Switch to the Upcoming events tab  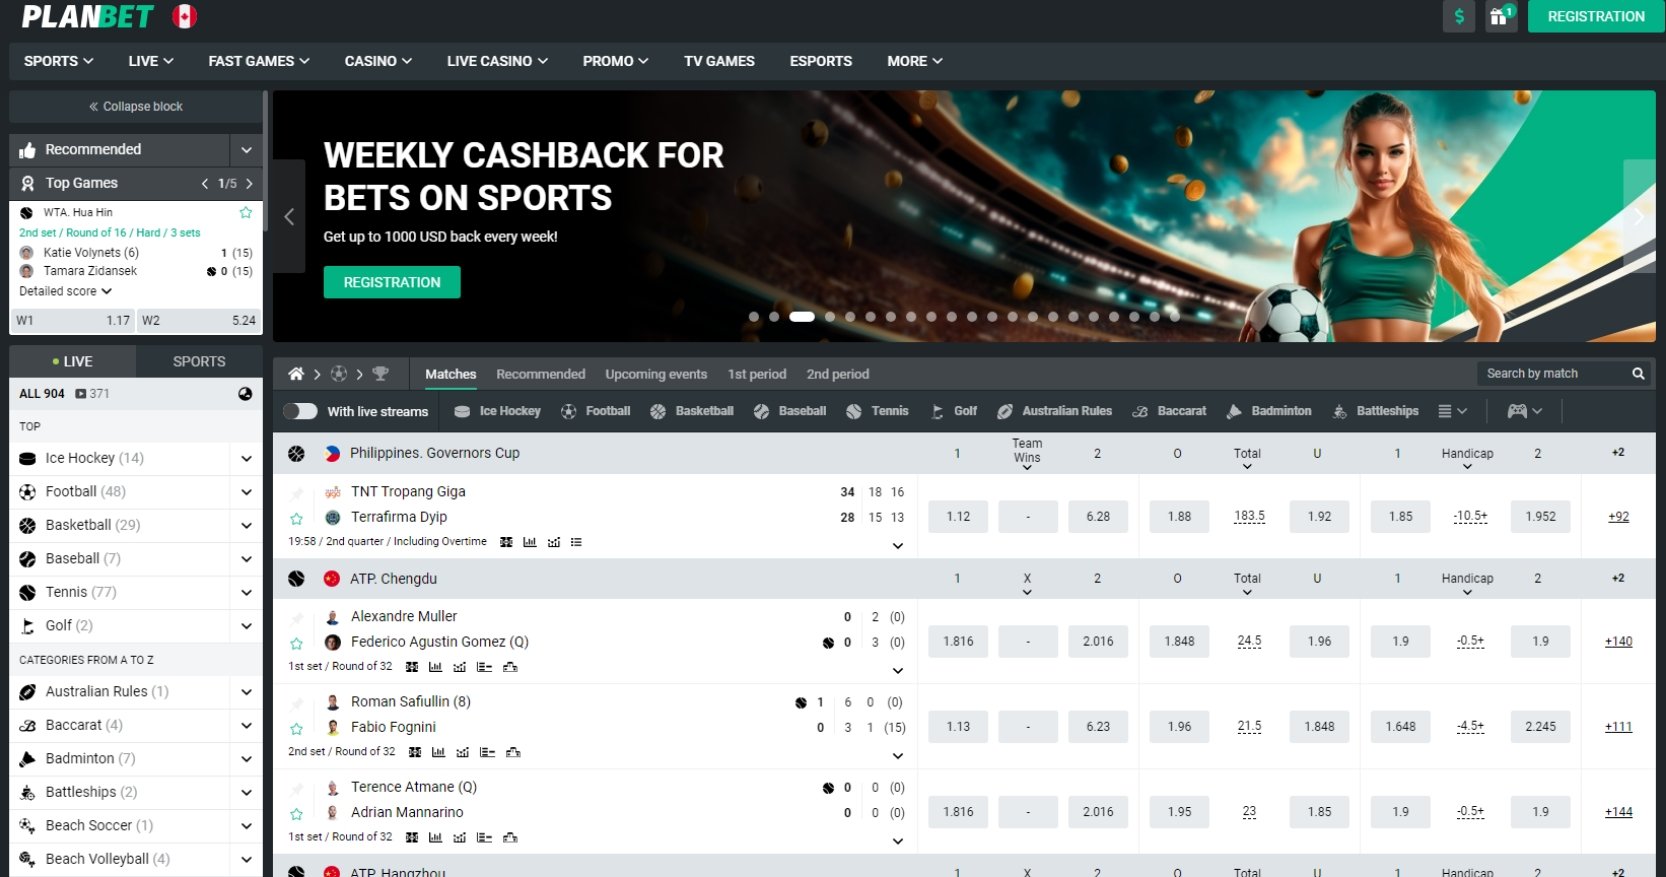[x=656, y=374]
